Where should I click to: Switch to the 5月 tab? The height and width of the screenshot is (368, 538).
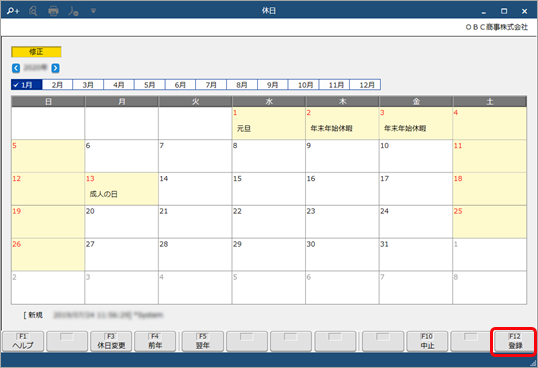pyautogui.click(x=150, y=85)
